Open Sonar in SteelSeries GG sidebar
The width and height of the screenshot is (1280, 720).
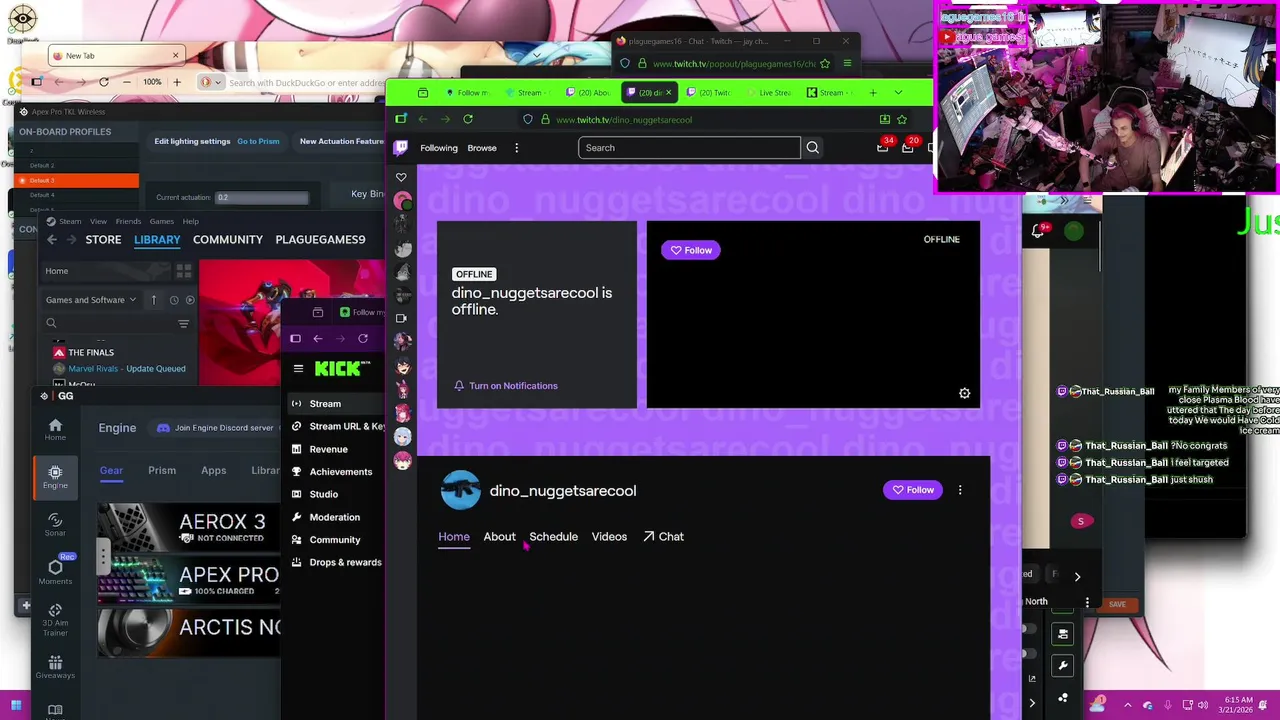[x=55, y=524]
